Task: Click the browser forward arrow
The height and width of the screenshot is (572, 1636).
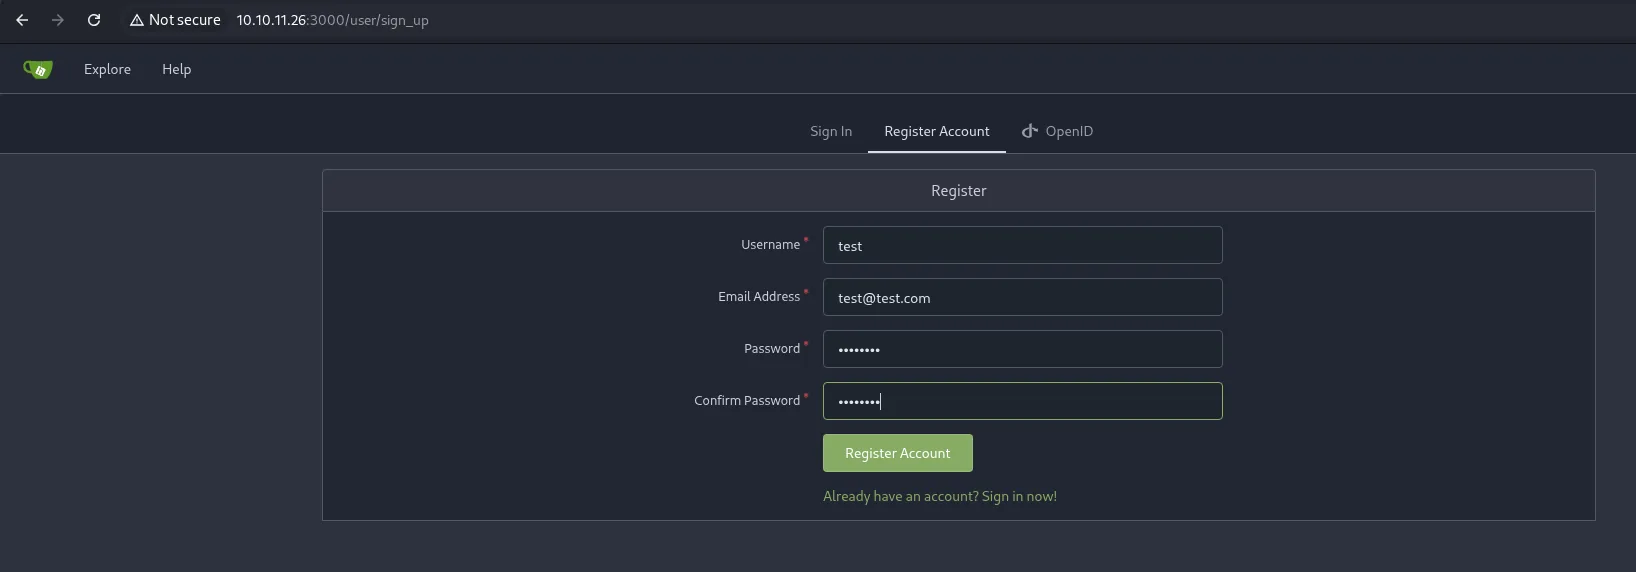Action: coord(58,20)
